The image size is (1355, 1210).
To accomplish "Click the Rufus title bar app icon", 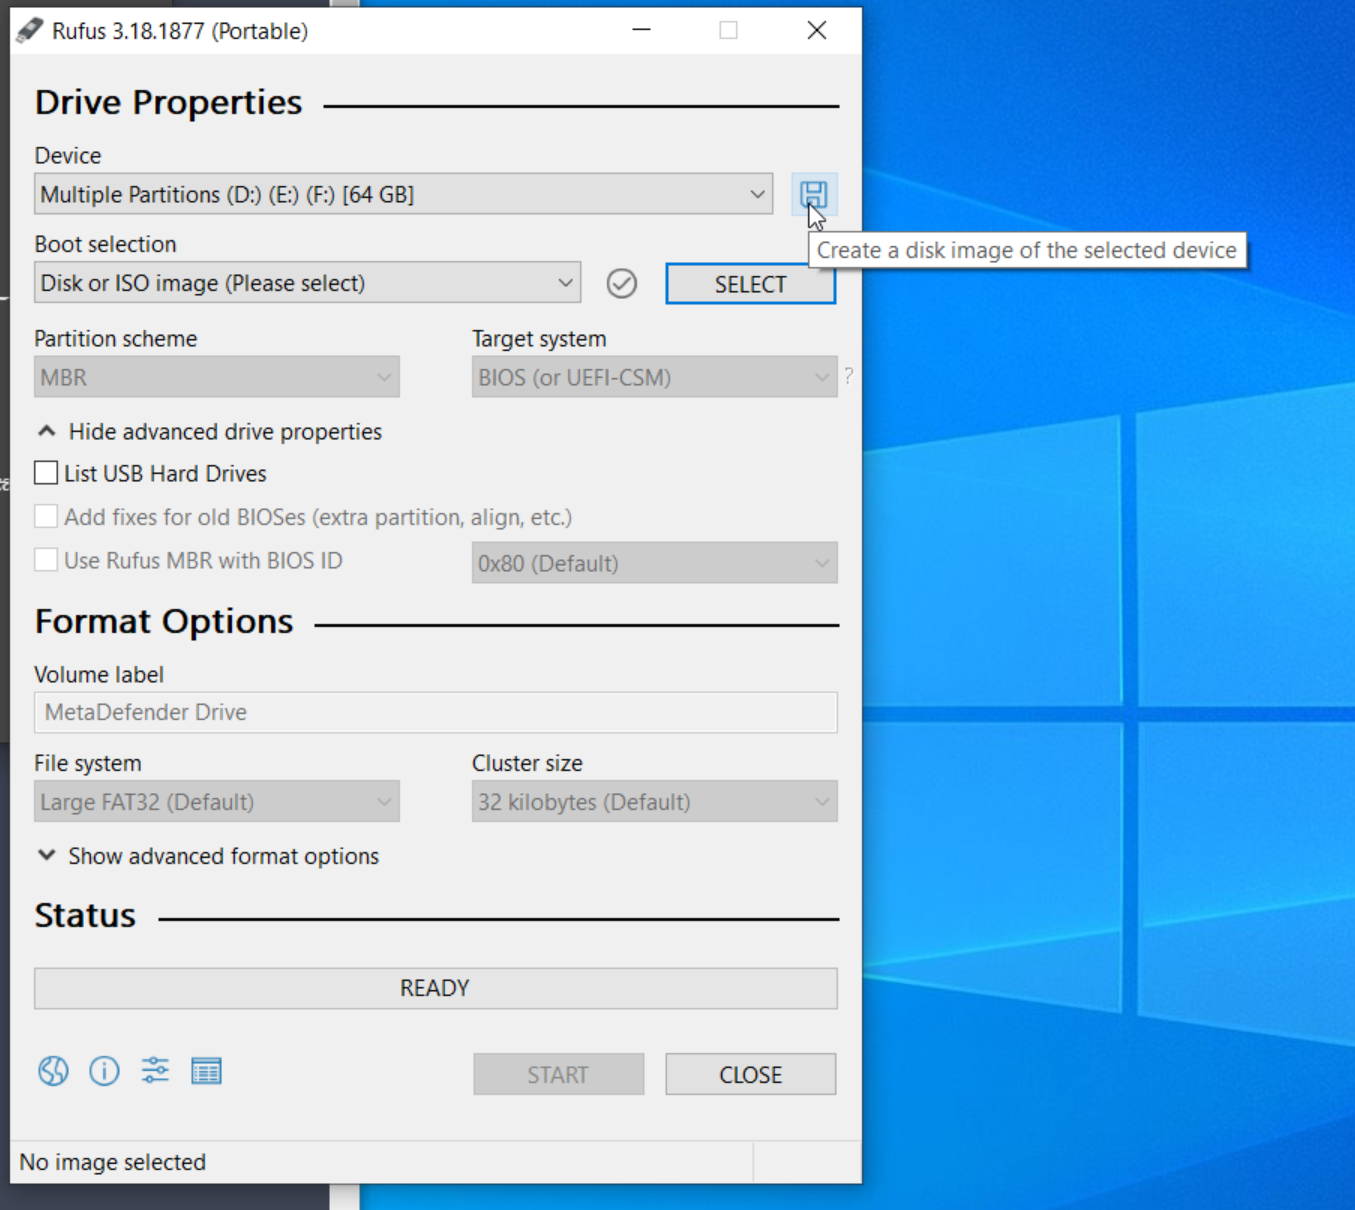I will tap(30, 30).
